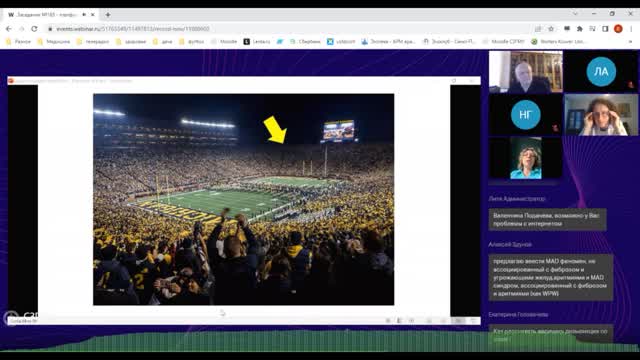Open the Chrome profile avatar
Image resolution: width=640 pixels, height=360 pixels.
click(x=618, y=29)
